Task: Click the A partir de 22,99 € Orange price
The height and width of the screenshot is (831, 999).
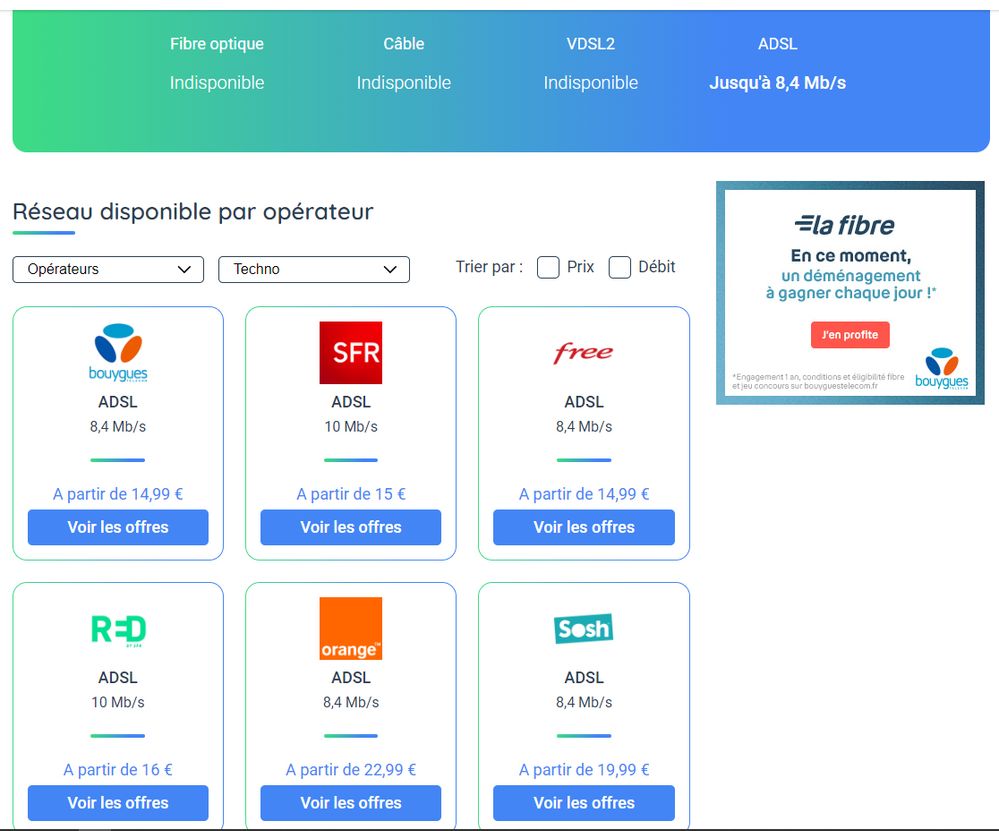Action: [x=350, y=770]
